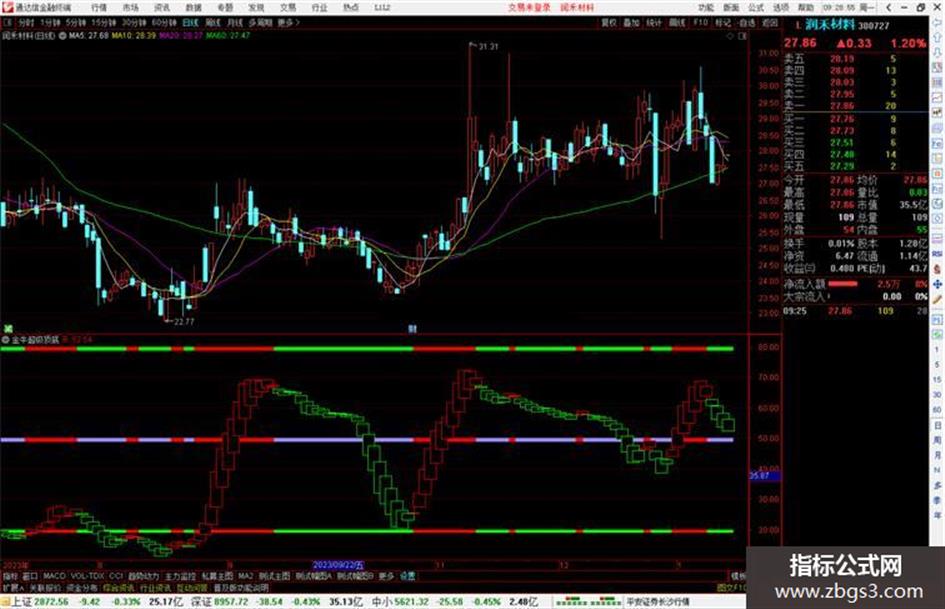The image size is (945, 609).
Task: Open the 数据 menu
Action: pos(193,7)
